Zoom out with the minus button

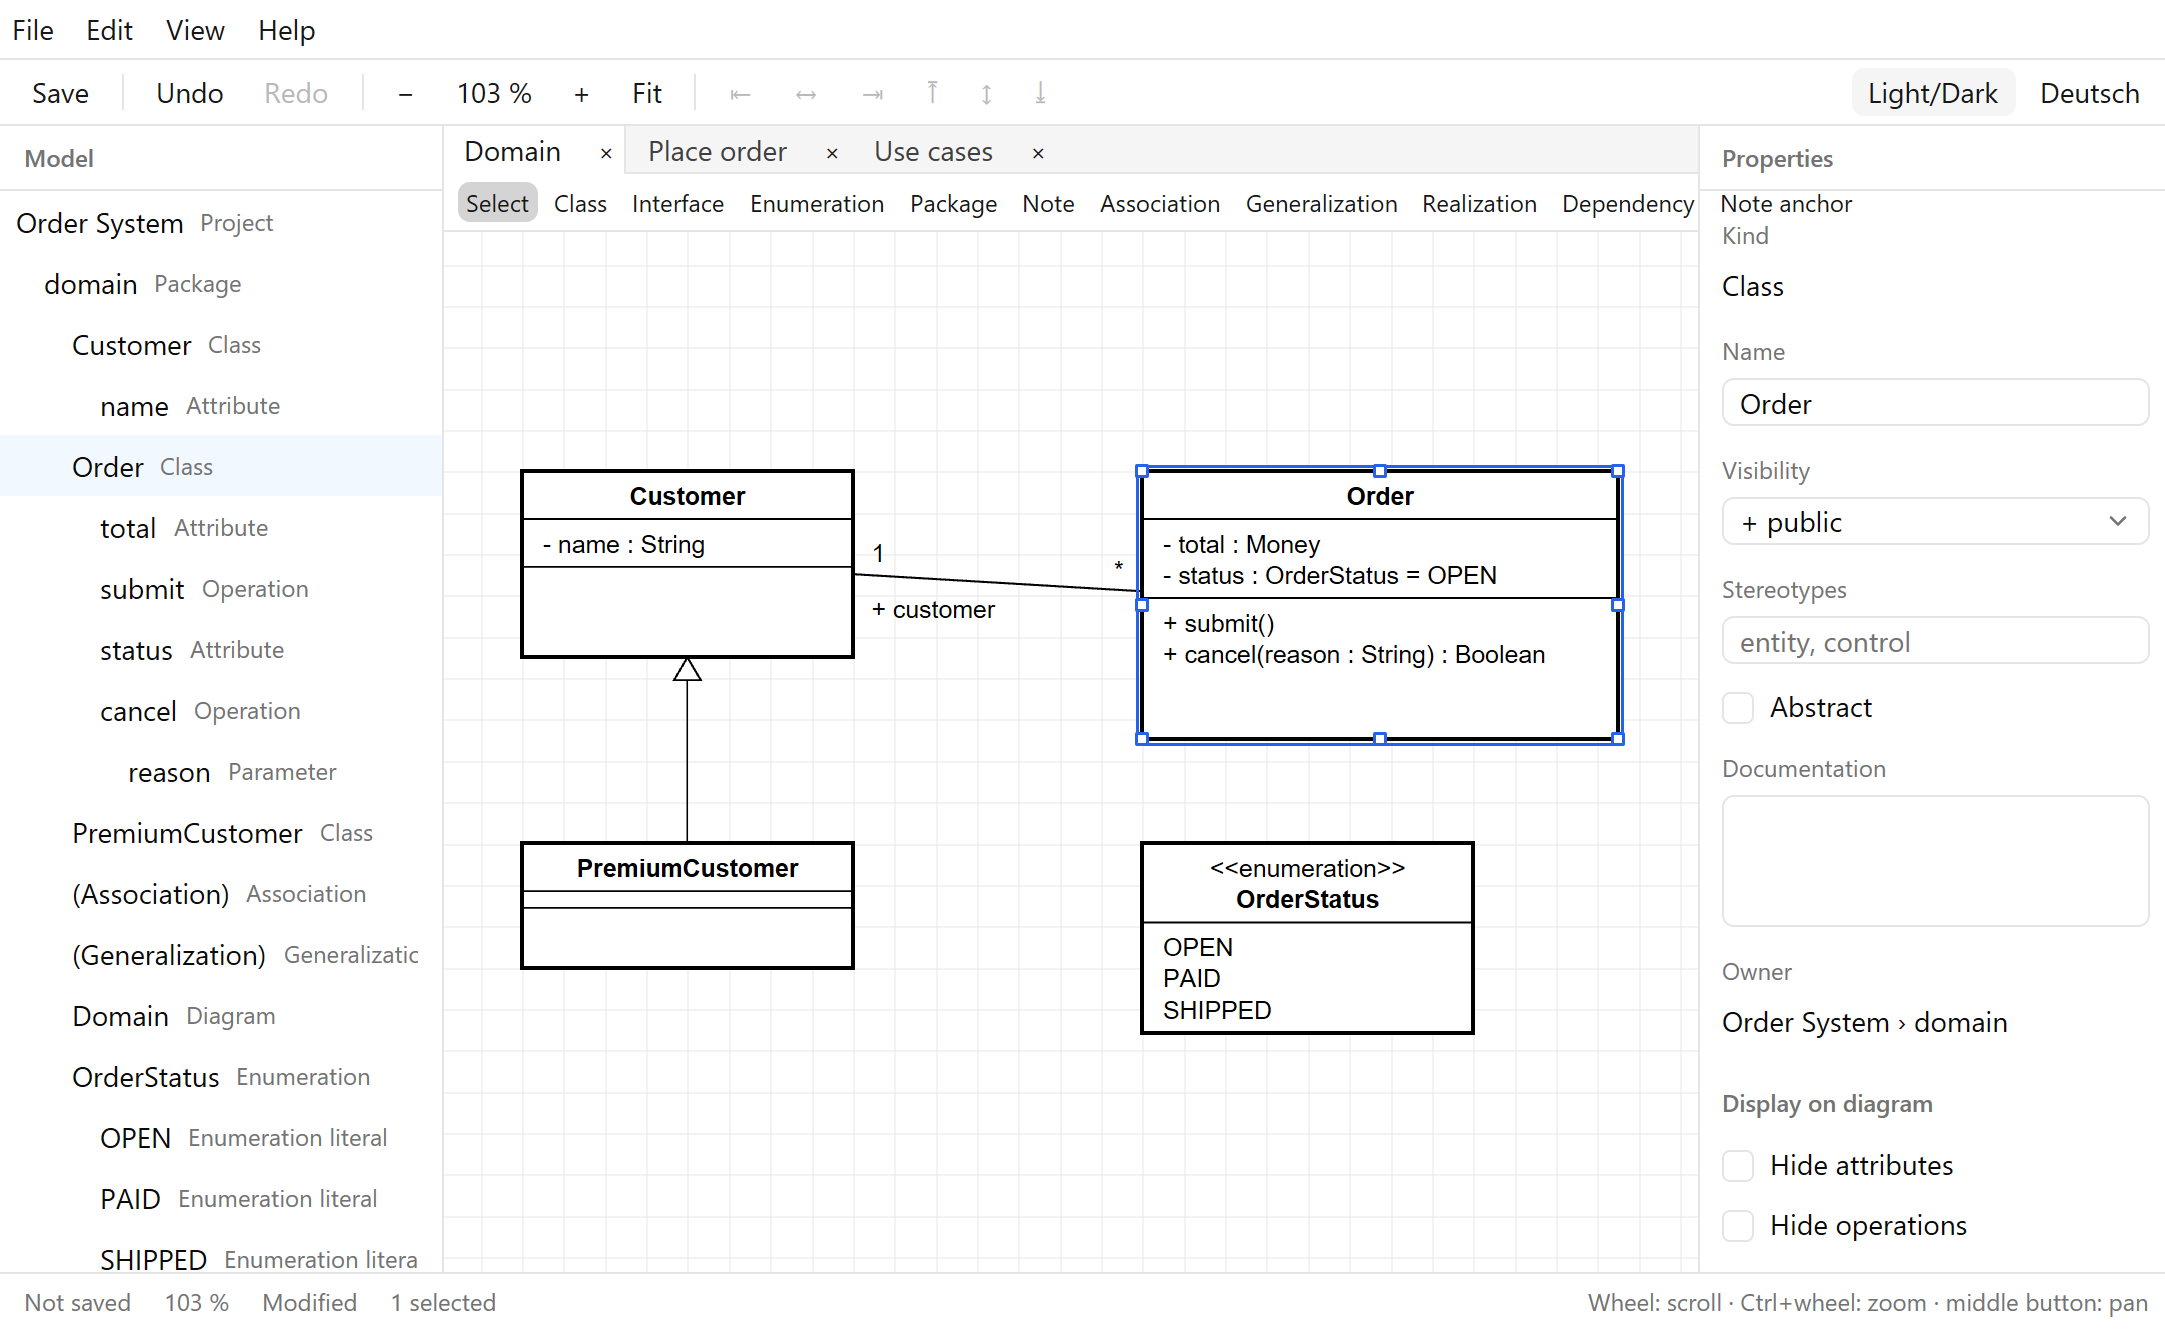tap(405, 94)
